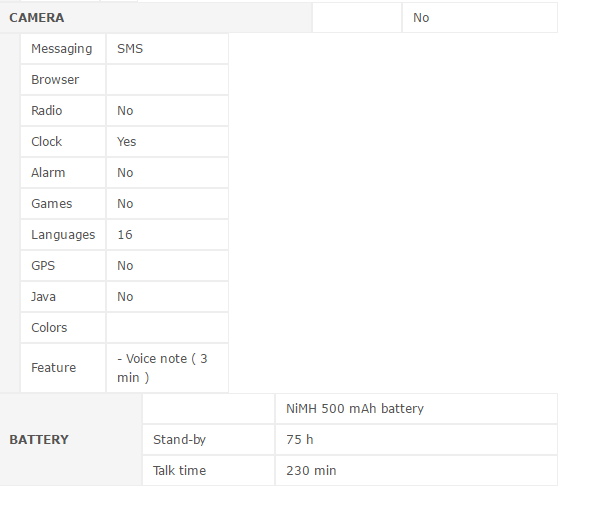The height and width of the screenshot is (508, 597).
Task: Select the Colors label cell
Action: (63, 328)
